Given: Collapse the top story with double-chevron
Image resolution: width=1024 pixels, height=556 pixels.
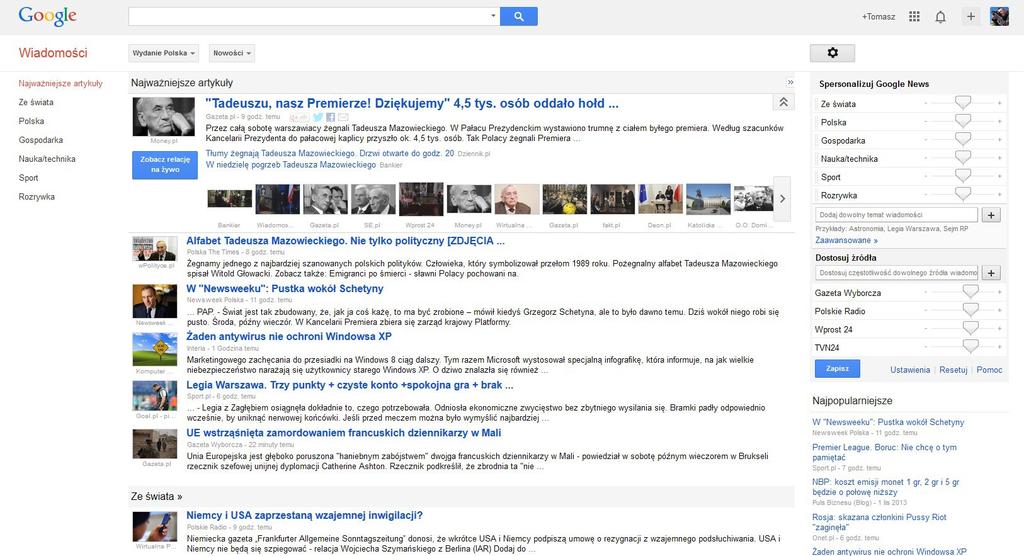Looking at the screenshot, I should pos(783,103).
